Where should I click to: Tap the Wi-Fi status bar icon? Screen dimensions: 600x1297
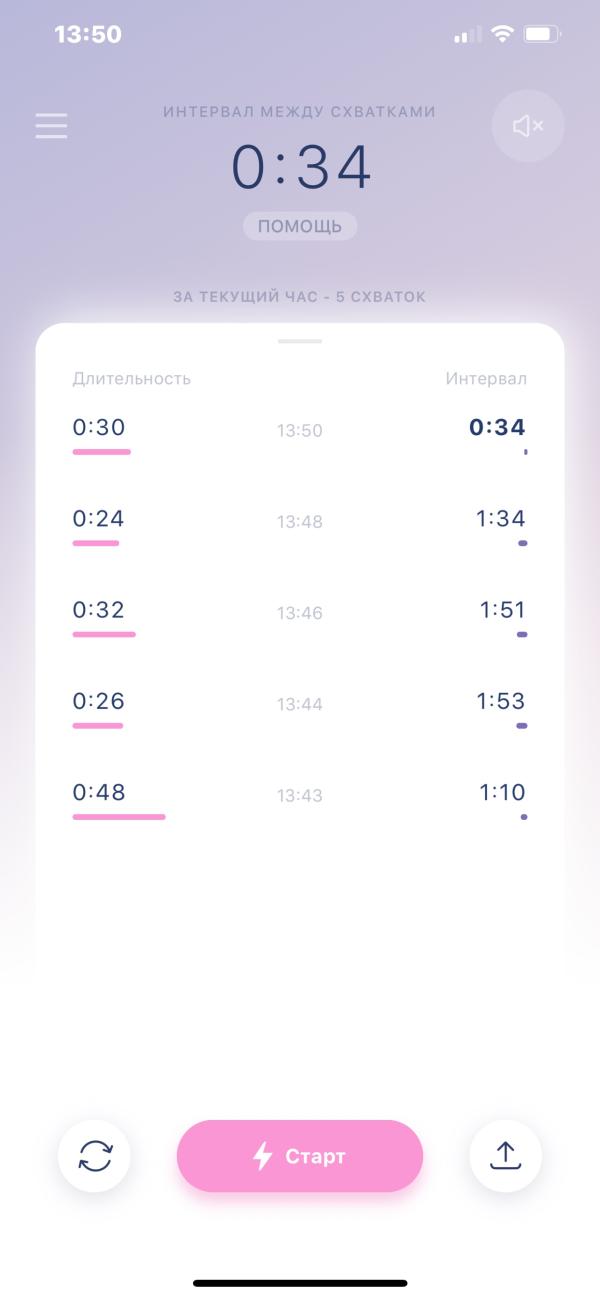click(x=502, y=34)
